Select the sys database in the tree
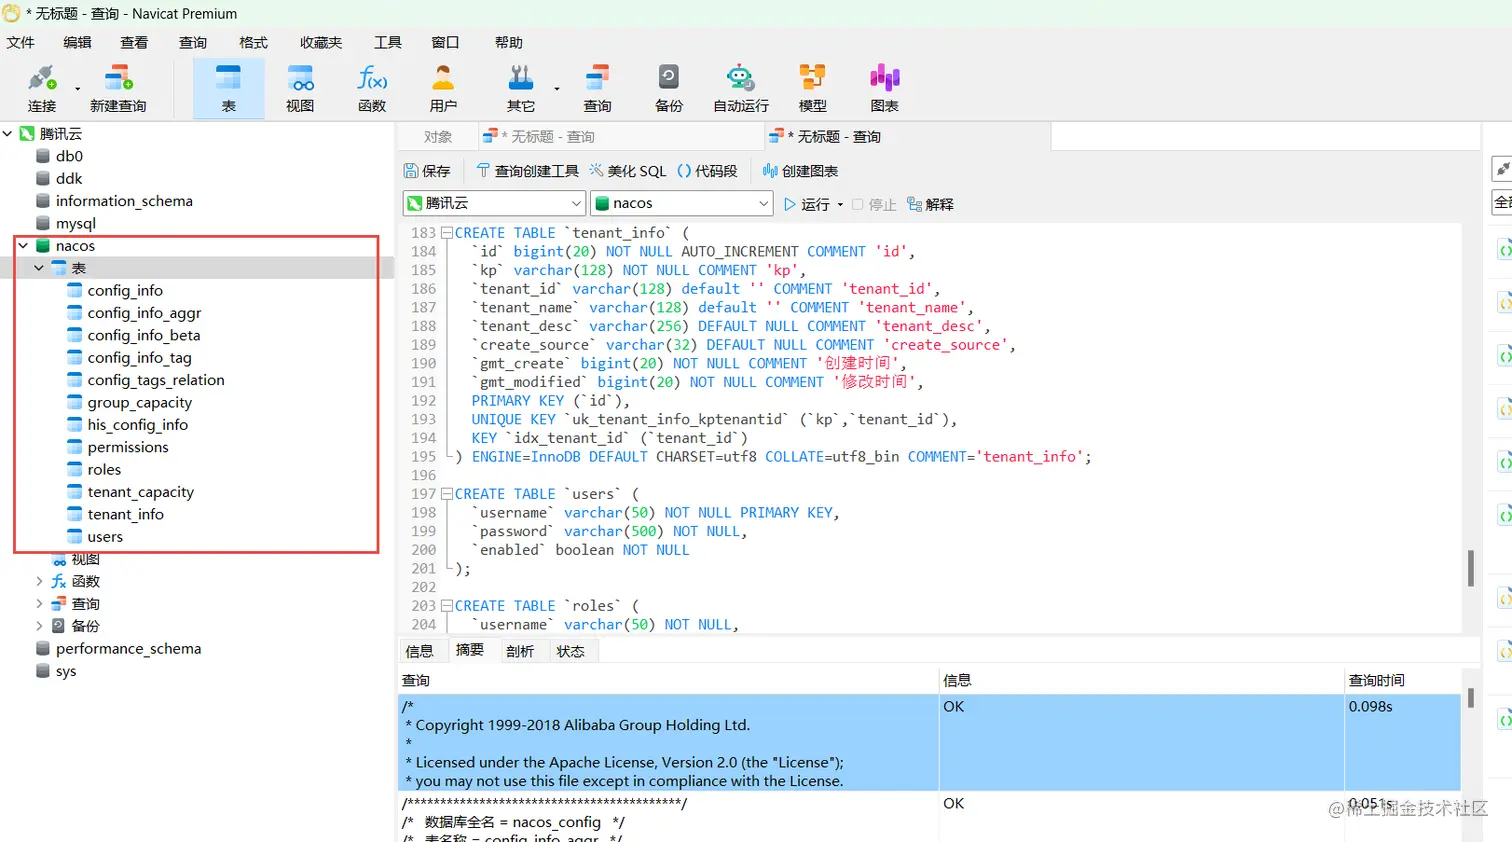Image resolution: width=1512 pixels, height=842 pixels. (x=66, y=671)
